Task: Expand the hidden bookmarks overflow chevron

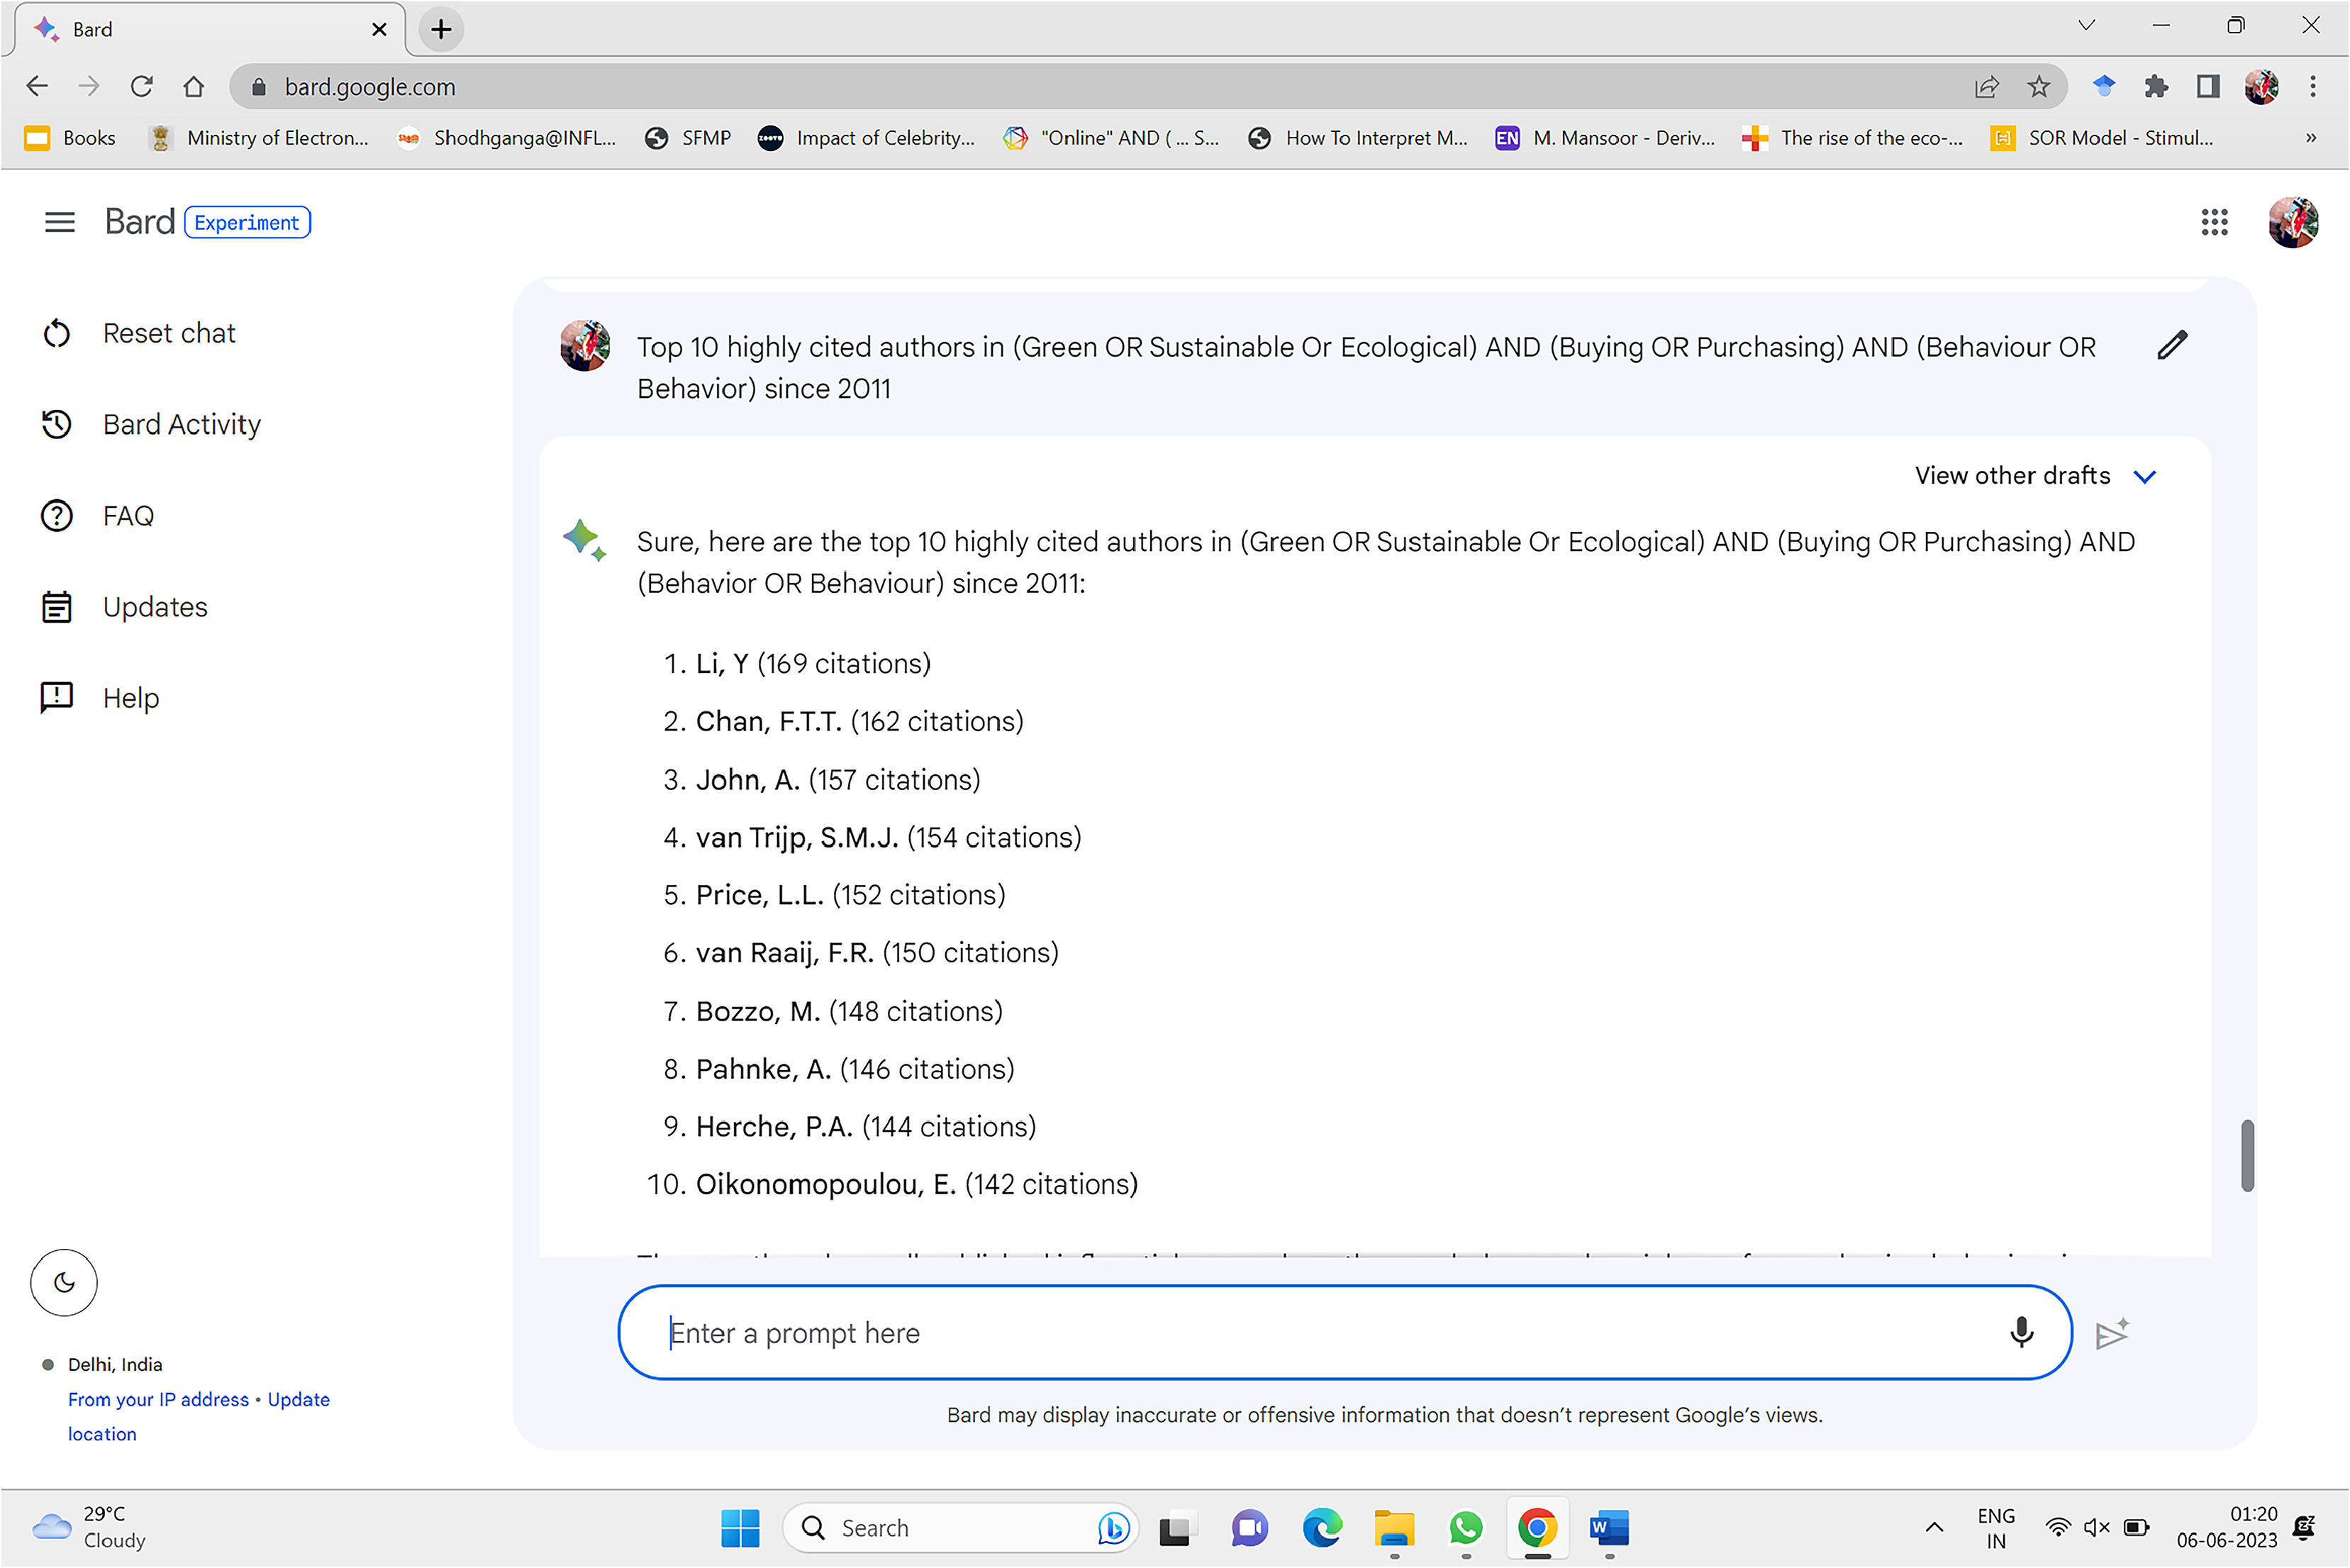Action: (x=2311, y=138)
